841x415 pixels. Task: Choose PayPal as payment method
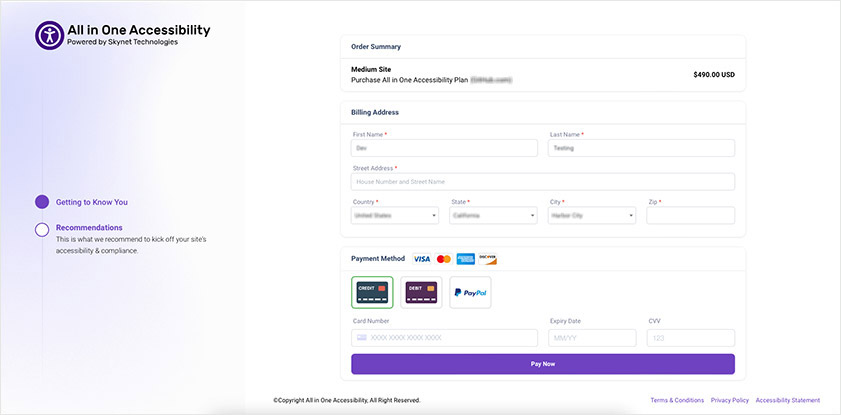[x=470, y=293]
